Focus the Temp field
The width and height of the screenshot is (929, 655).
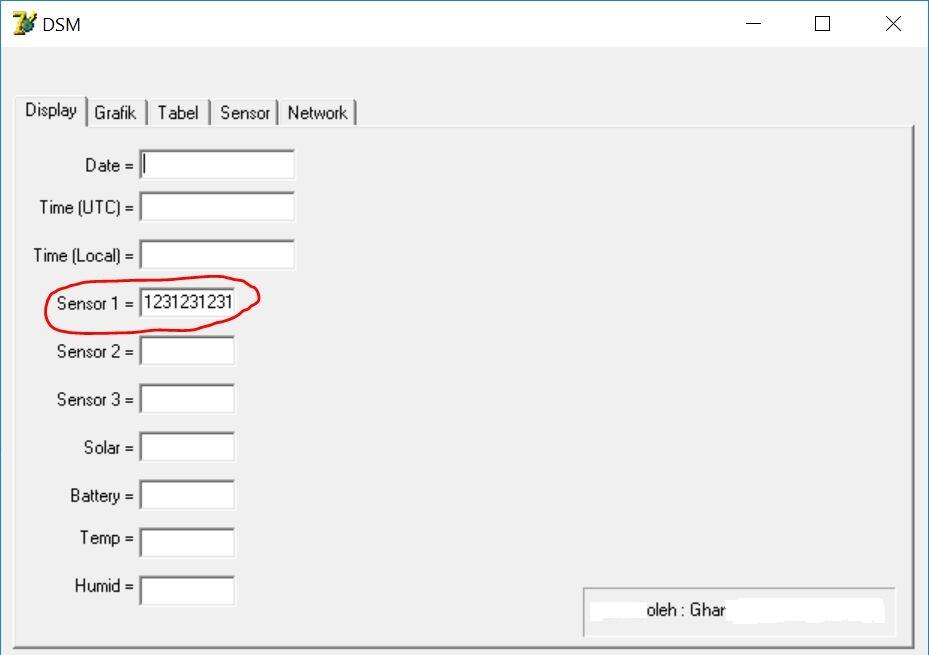coord(187,542)
